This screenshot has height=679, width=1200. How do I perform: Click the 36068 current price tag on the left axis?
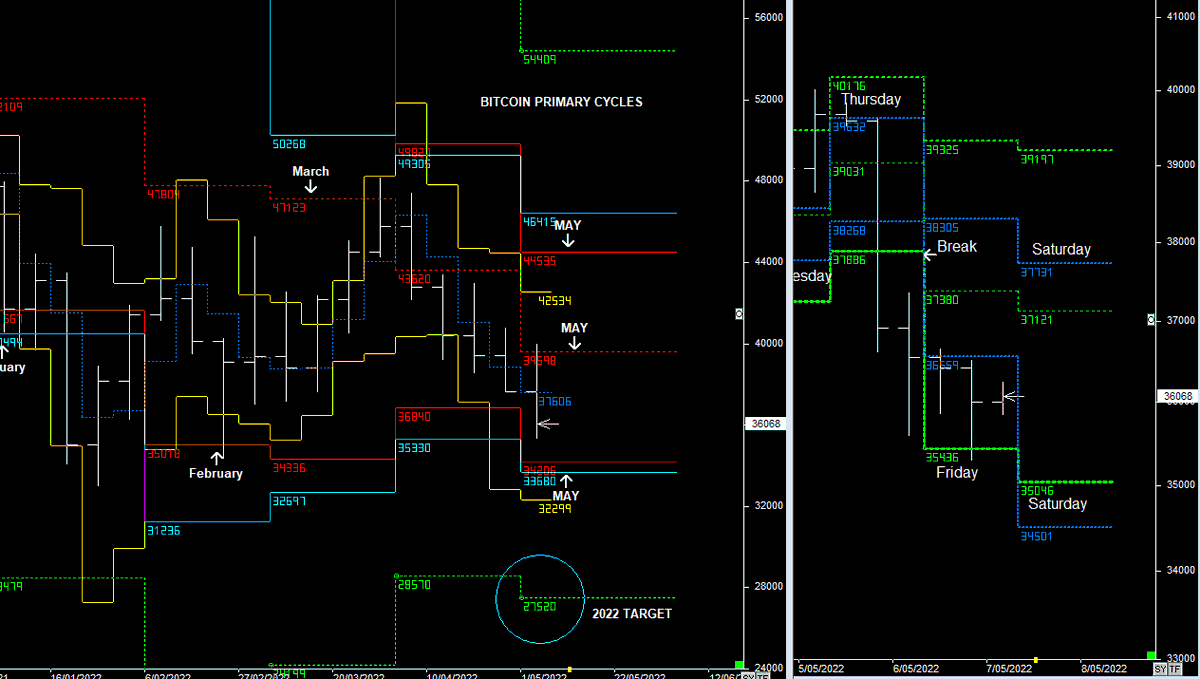(767, 424)
